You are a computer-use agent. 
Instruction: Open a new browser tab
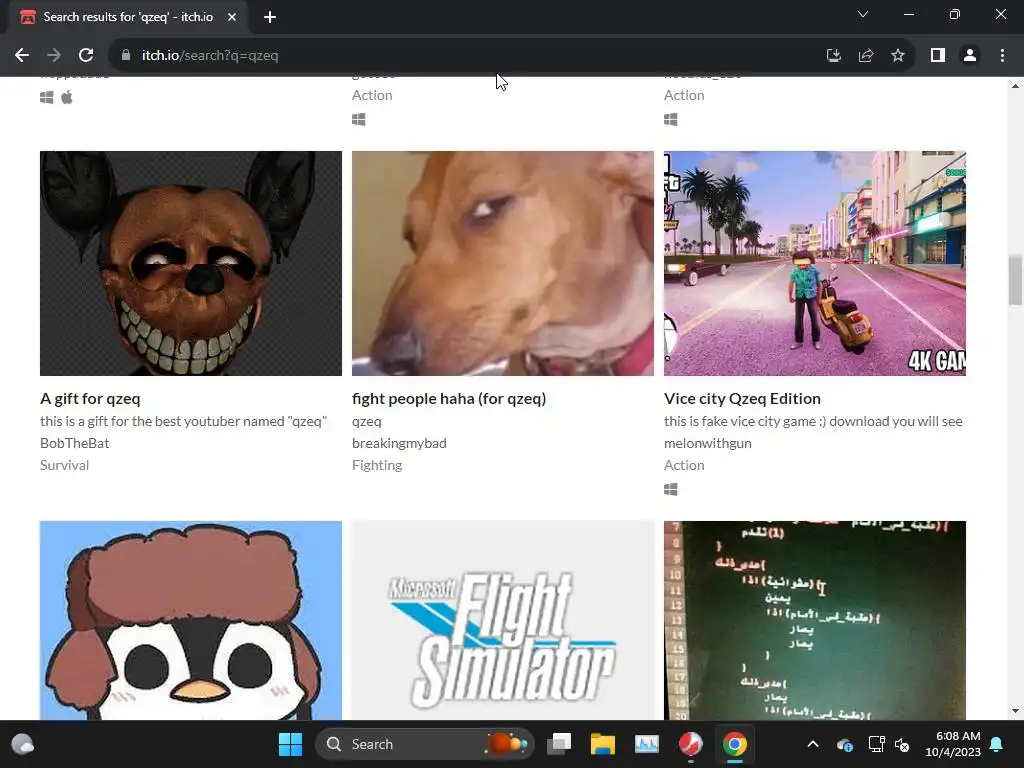tap(270, 17)
